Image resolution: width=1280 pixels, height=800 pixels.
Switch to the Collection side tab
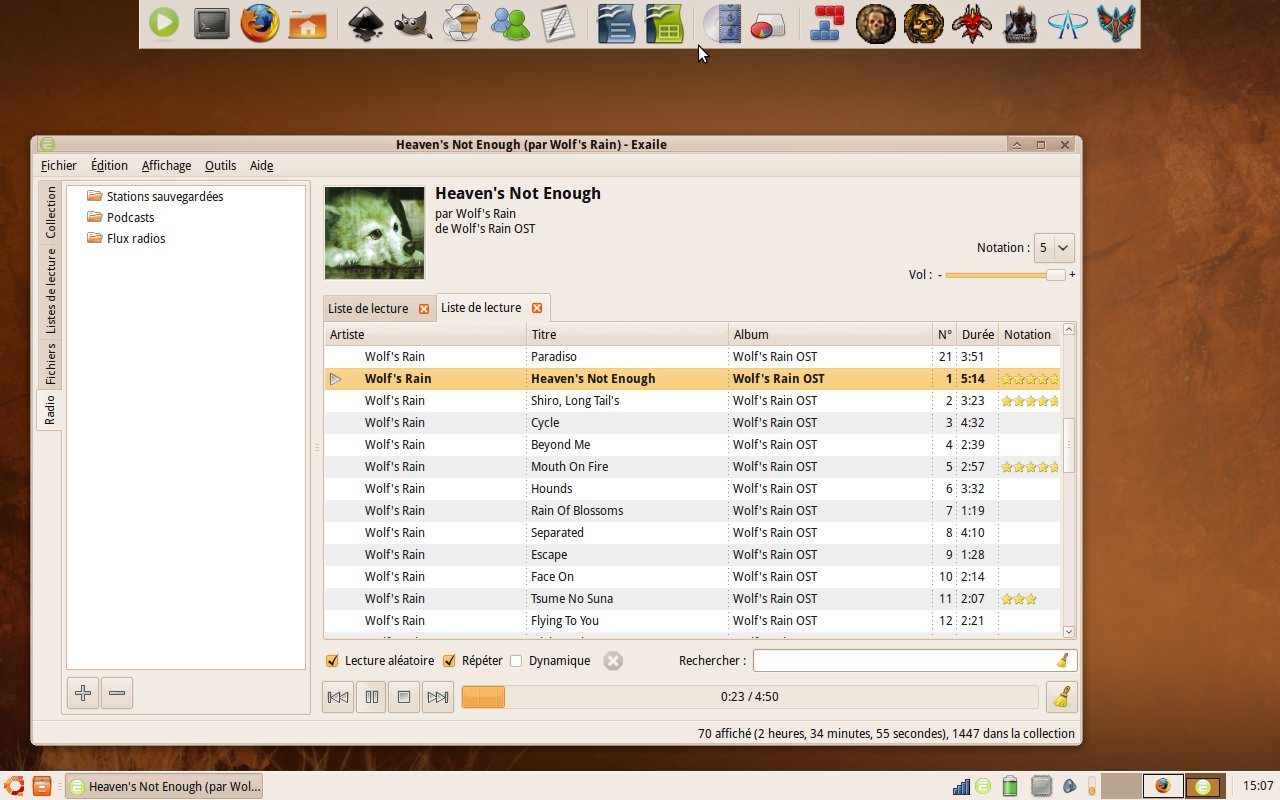(x=50, y=212)
